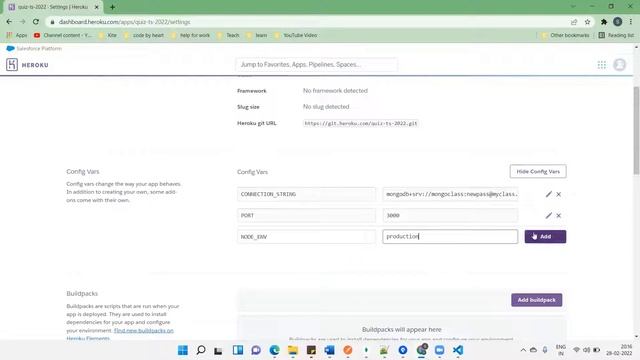Open Task View on the taskbar
Viewport: 640px width, 360px height.
[218, 350]
